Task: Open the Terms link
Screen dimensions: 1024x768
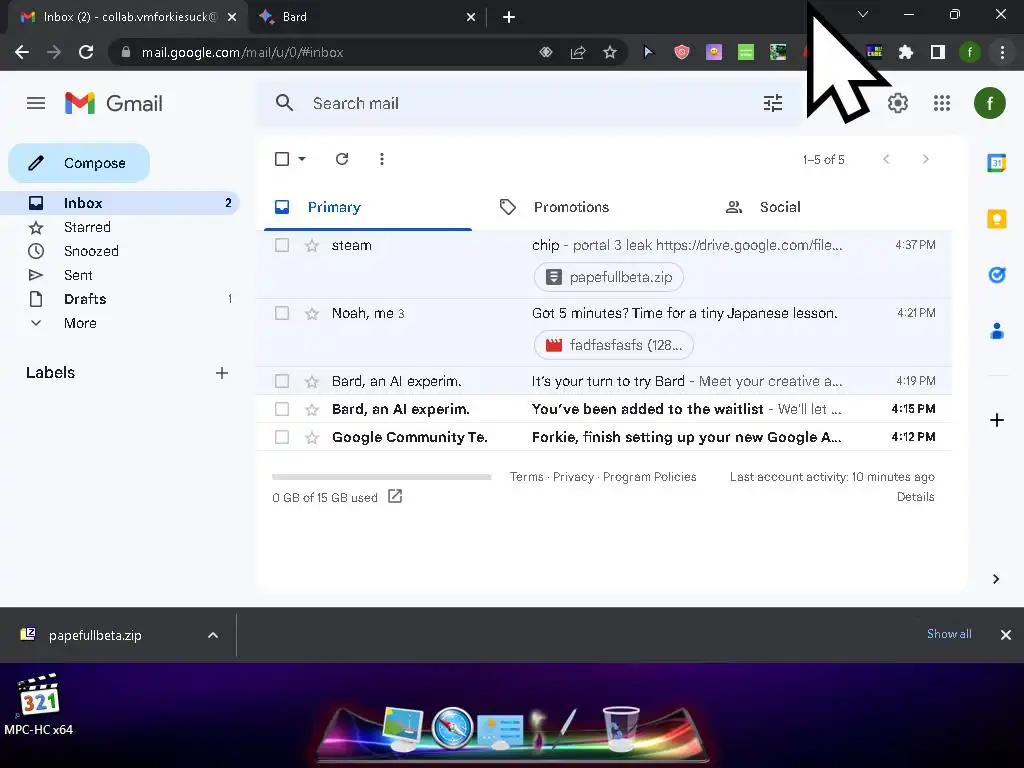Action: [x=526, y=477]
